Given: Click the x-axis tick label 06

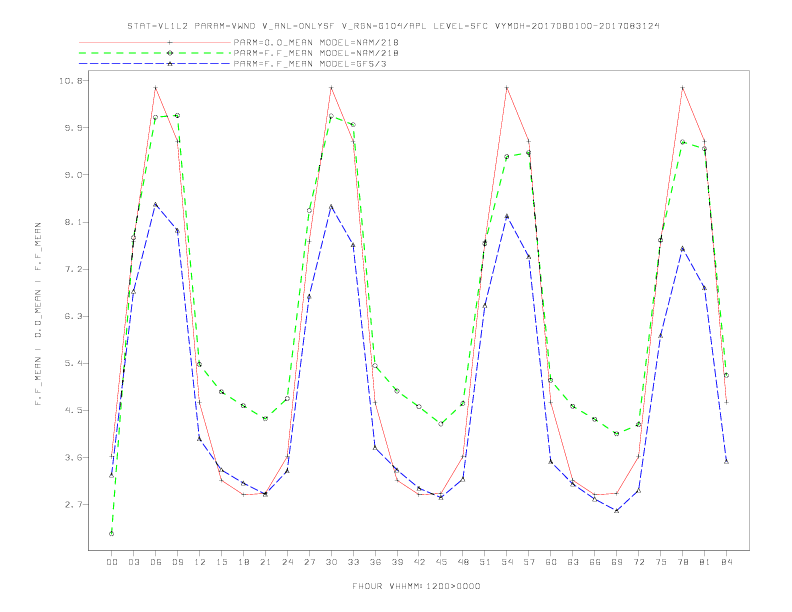Looking at the screenshot, I should (x=156, y=562).
